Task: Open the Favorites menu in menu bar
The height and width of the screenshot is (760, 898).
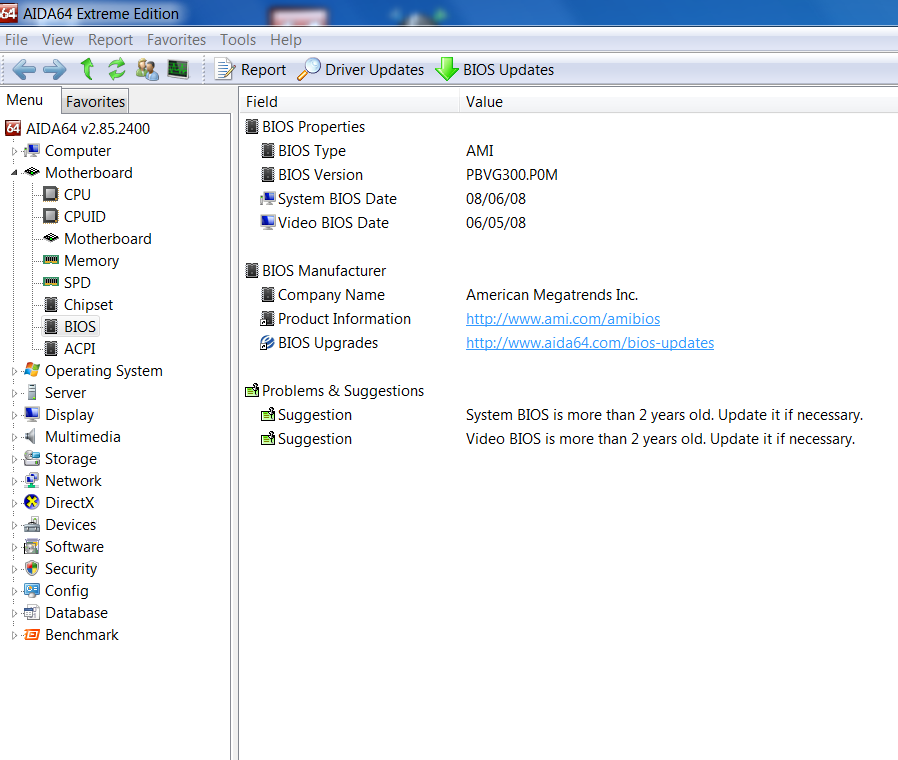Action: pos(176,40)
